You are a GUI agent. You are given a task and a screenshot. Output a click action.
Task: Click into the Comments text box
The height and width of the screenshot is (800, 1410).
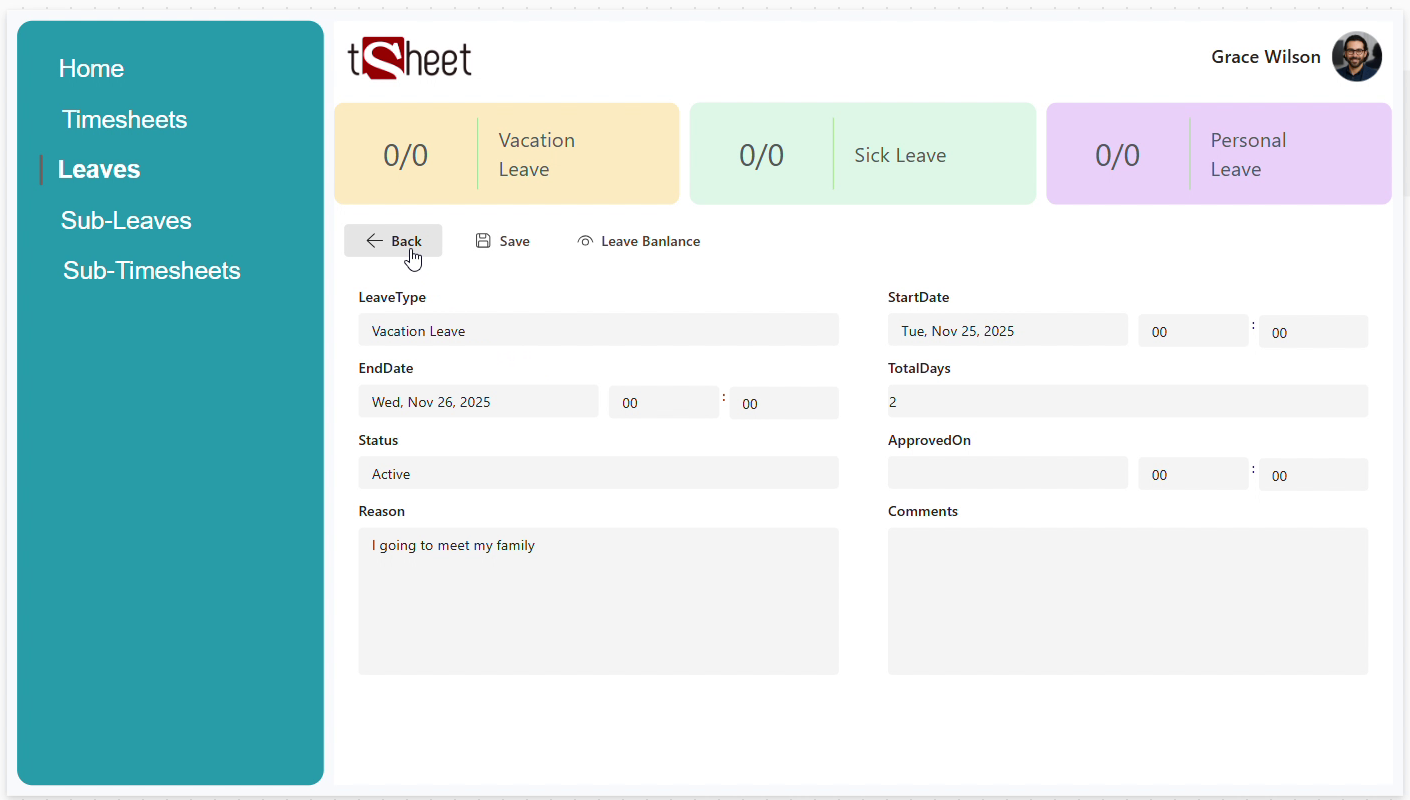(x=1127, y=601)
